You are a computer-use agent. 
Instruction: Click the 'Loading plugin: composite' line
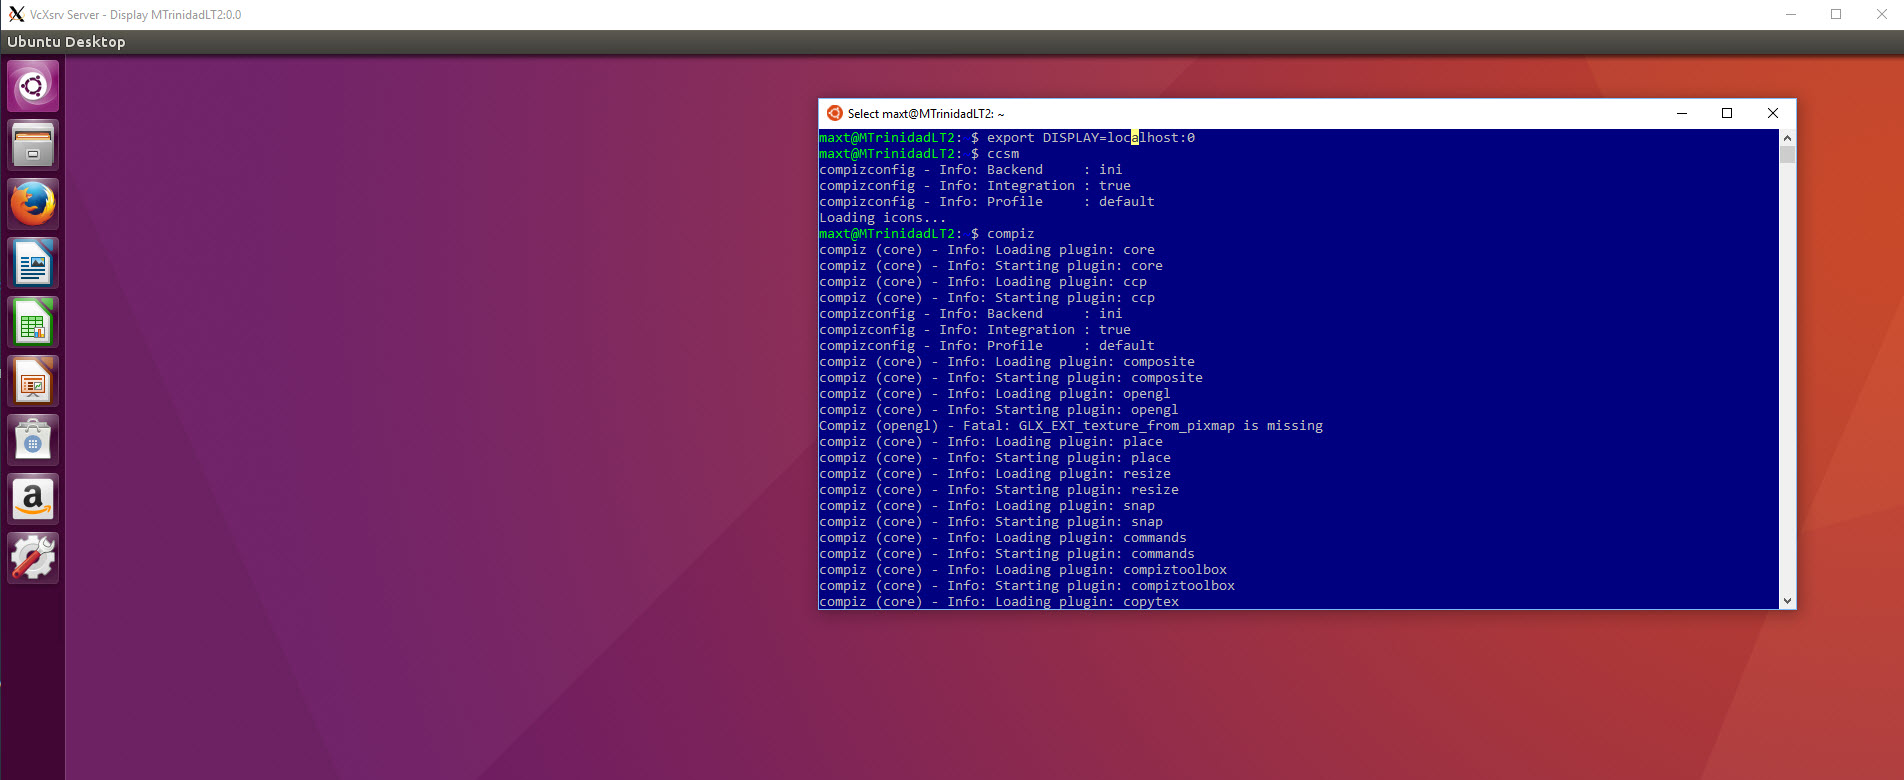click(x=1007, y=362)
